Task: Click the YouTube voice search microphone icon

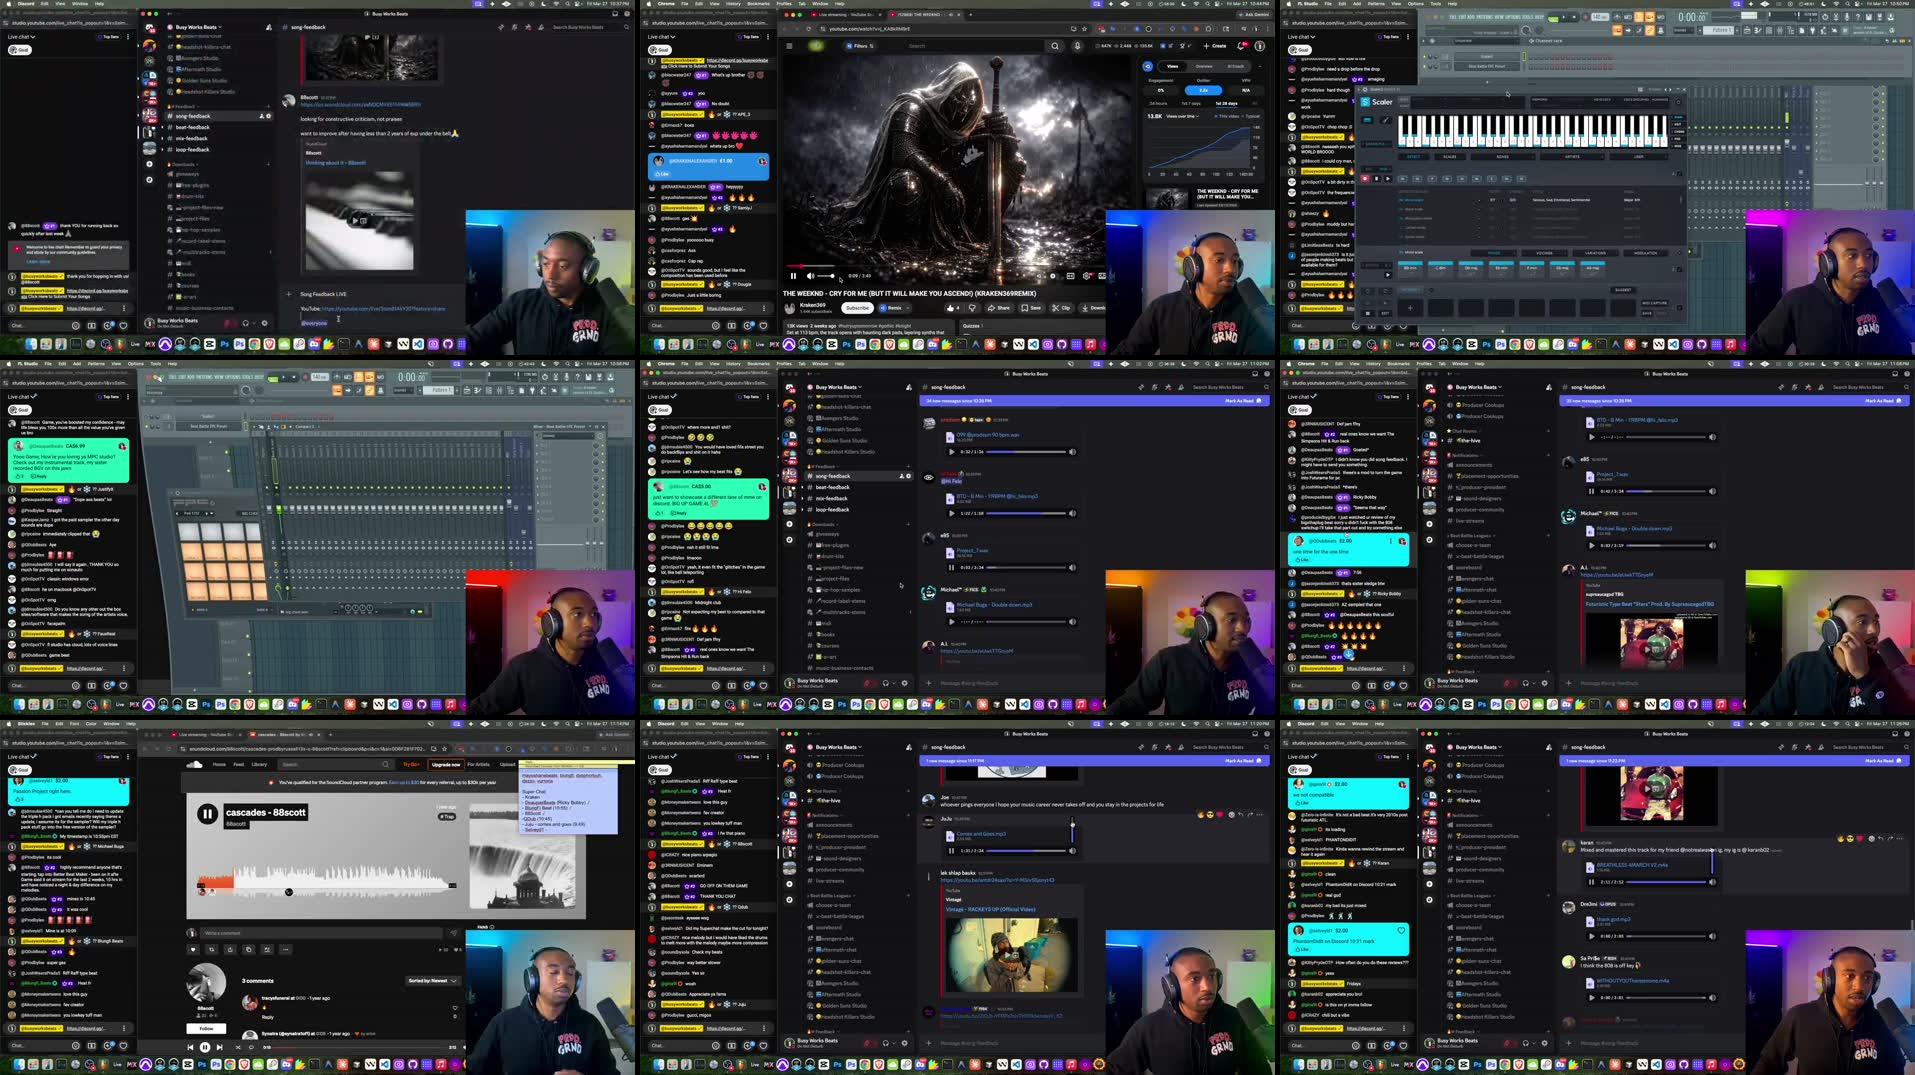Action: [x=1076, y=46]
